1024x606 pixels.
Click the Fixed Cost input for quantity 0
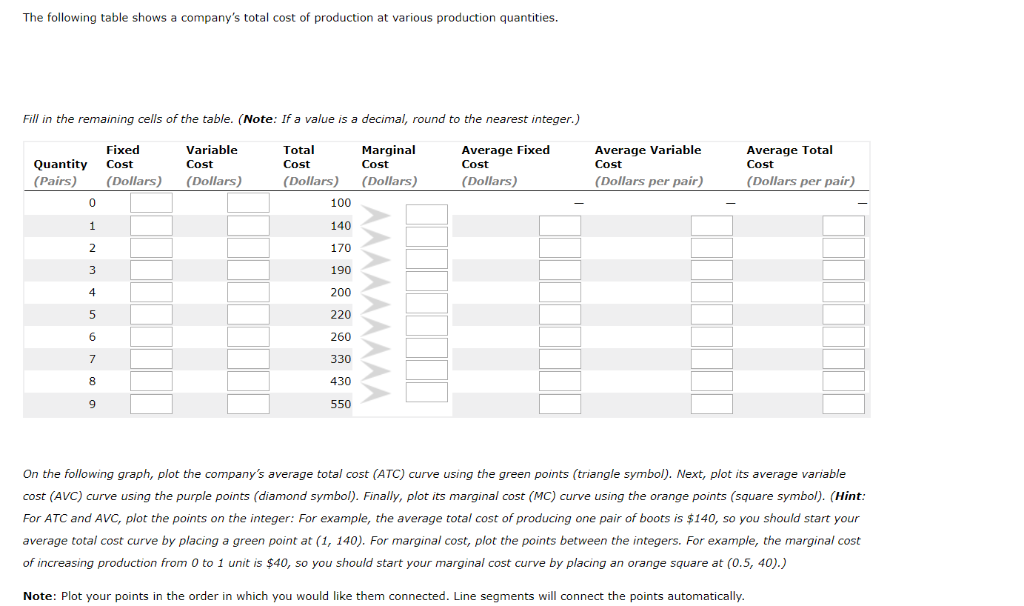151,202
